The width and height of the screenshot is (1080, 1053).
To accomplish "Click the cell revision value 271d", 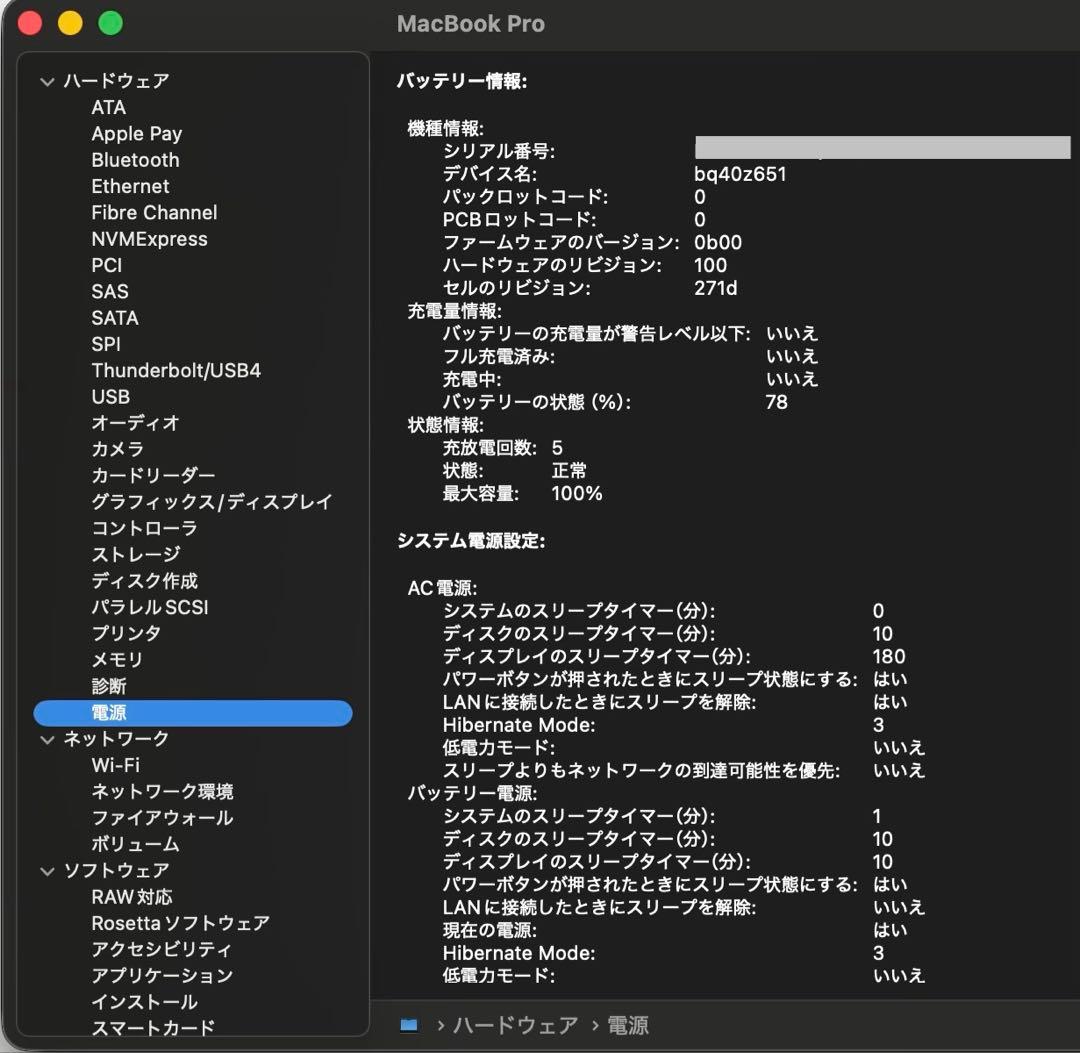I will (x=716, y=288).
